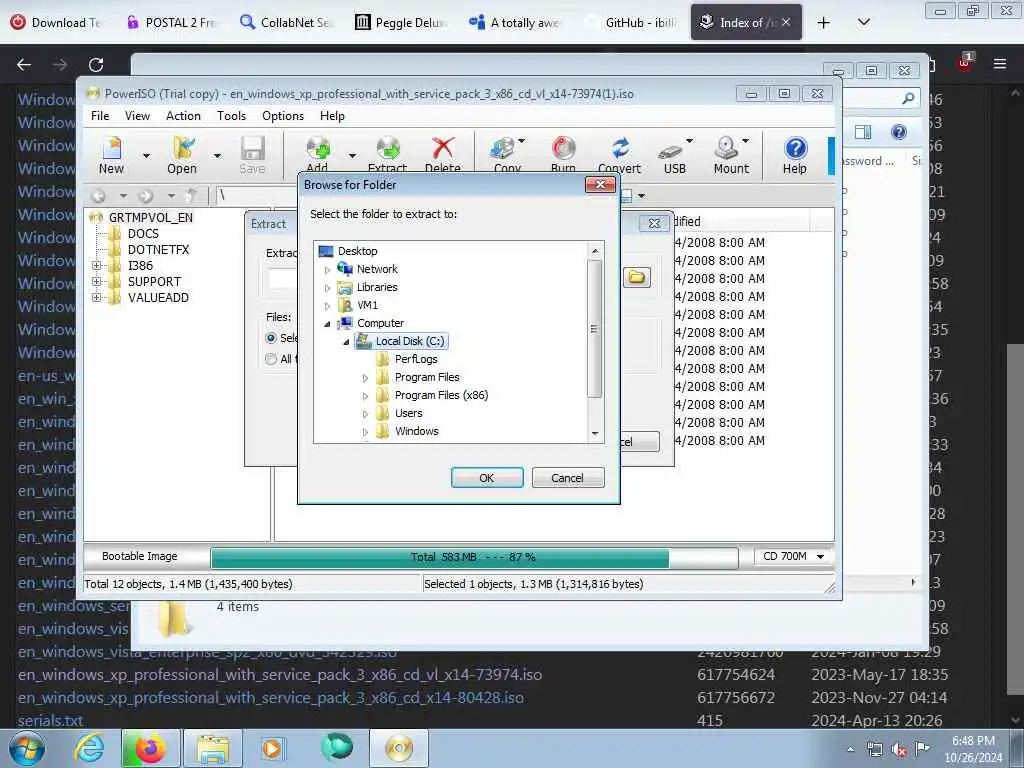Switch to the GitHub browser tab
This screenshot has height=768, width=1024.
630,23
